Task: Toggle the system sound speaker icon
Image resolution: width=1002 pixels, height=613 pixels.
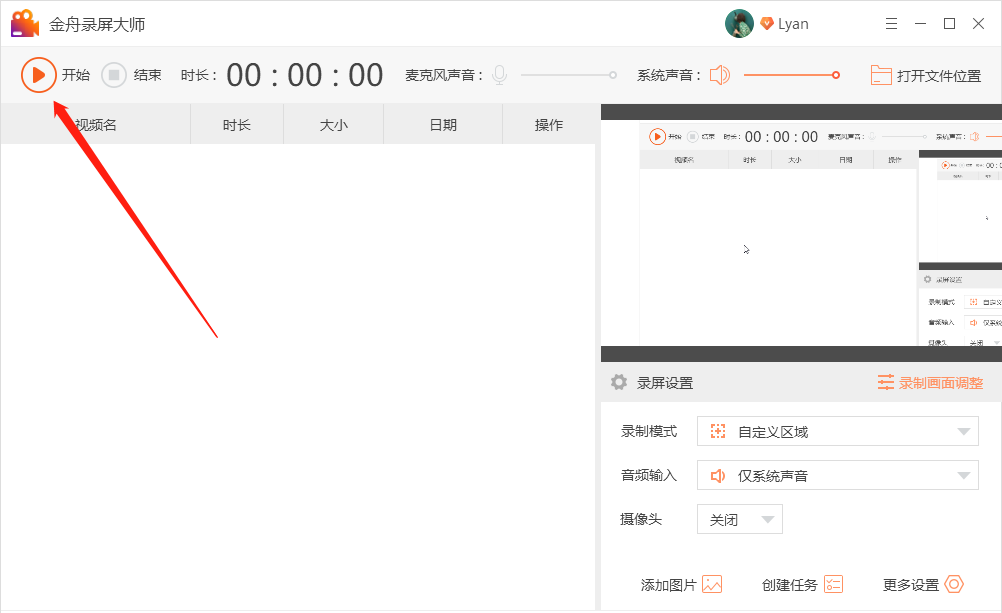Action: [720, 75]
